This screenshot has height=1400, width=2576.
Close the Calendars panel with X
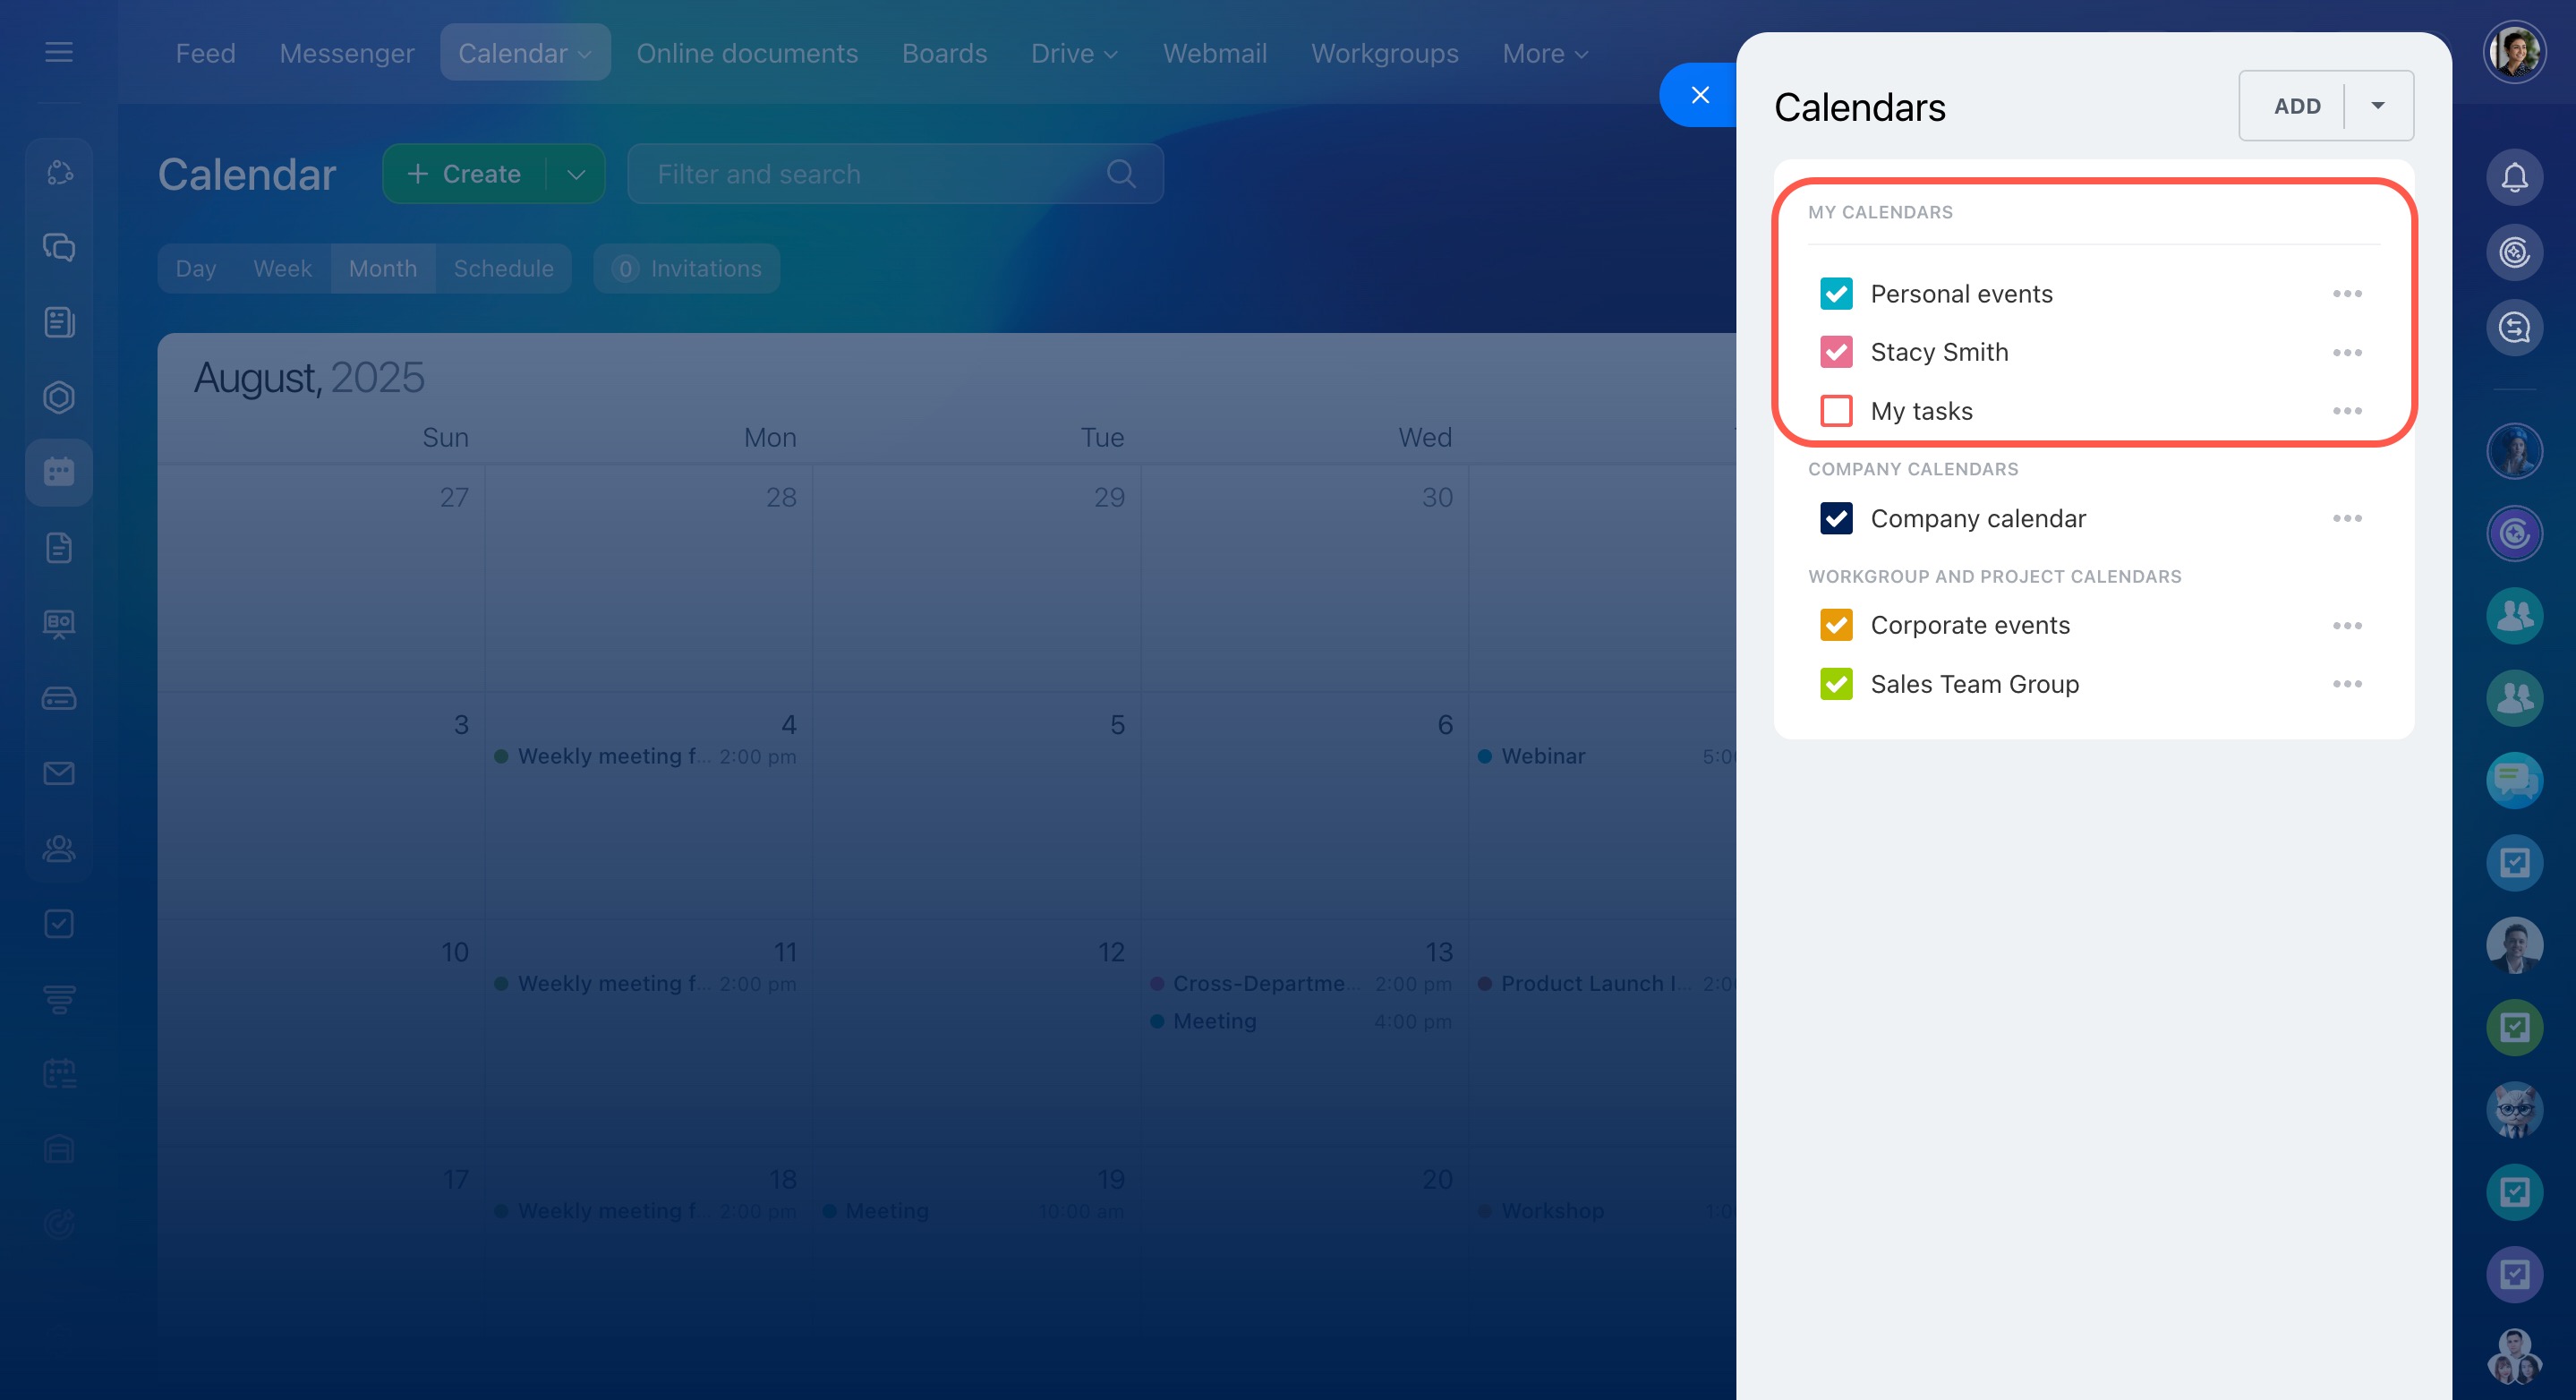1699,95
